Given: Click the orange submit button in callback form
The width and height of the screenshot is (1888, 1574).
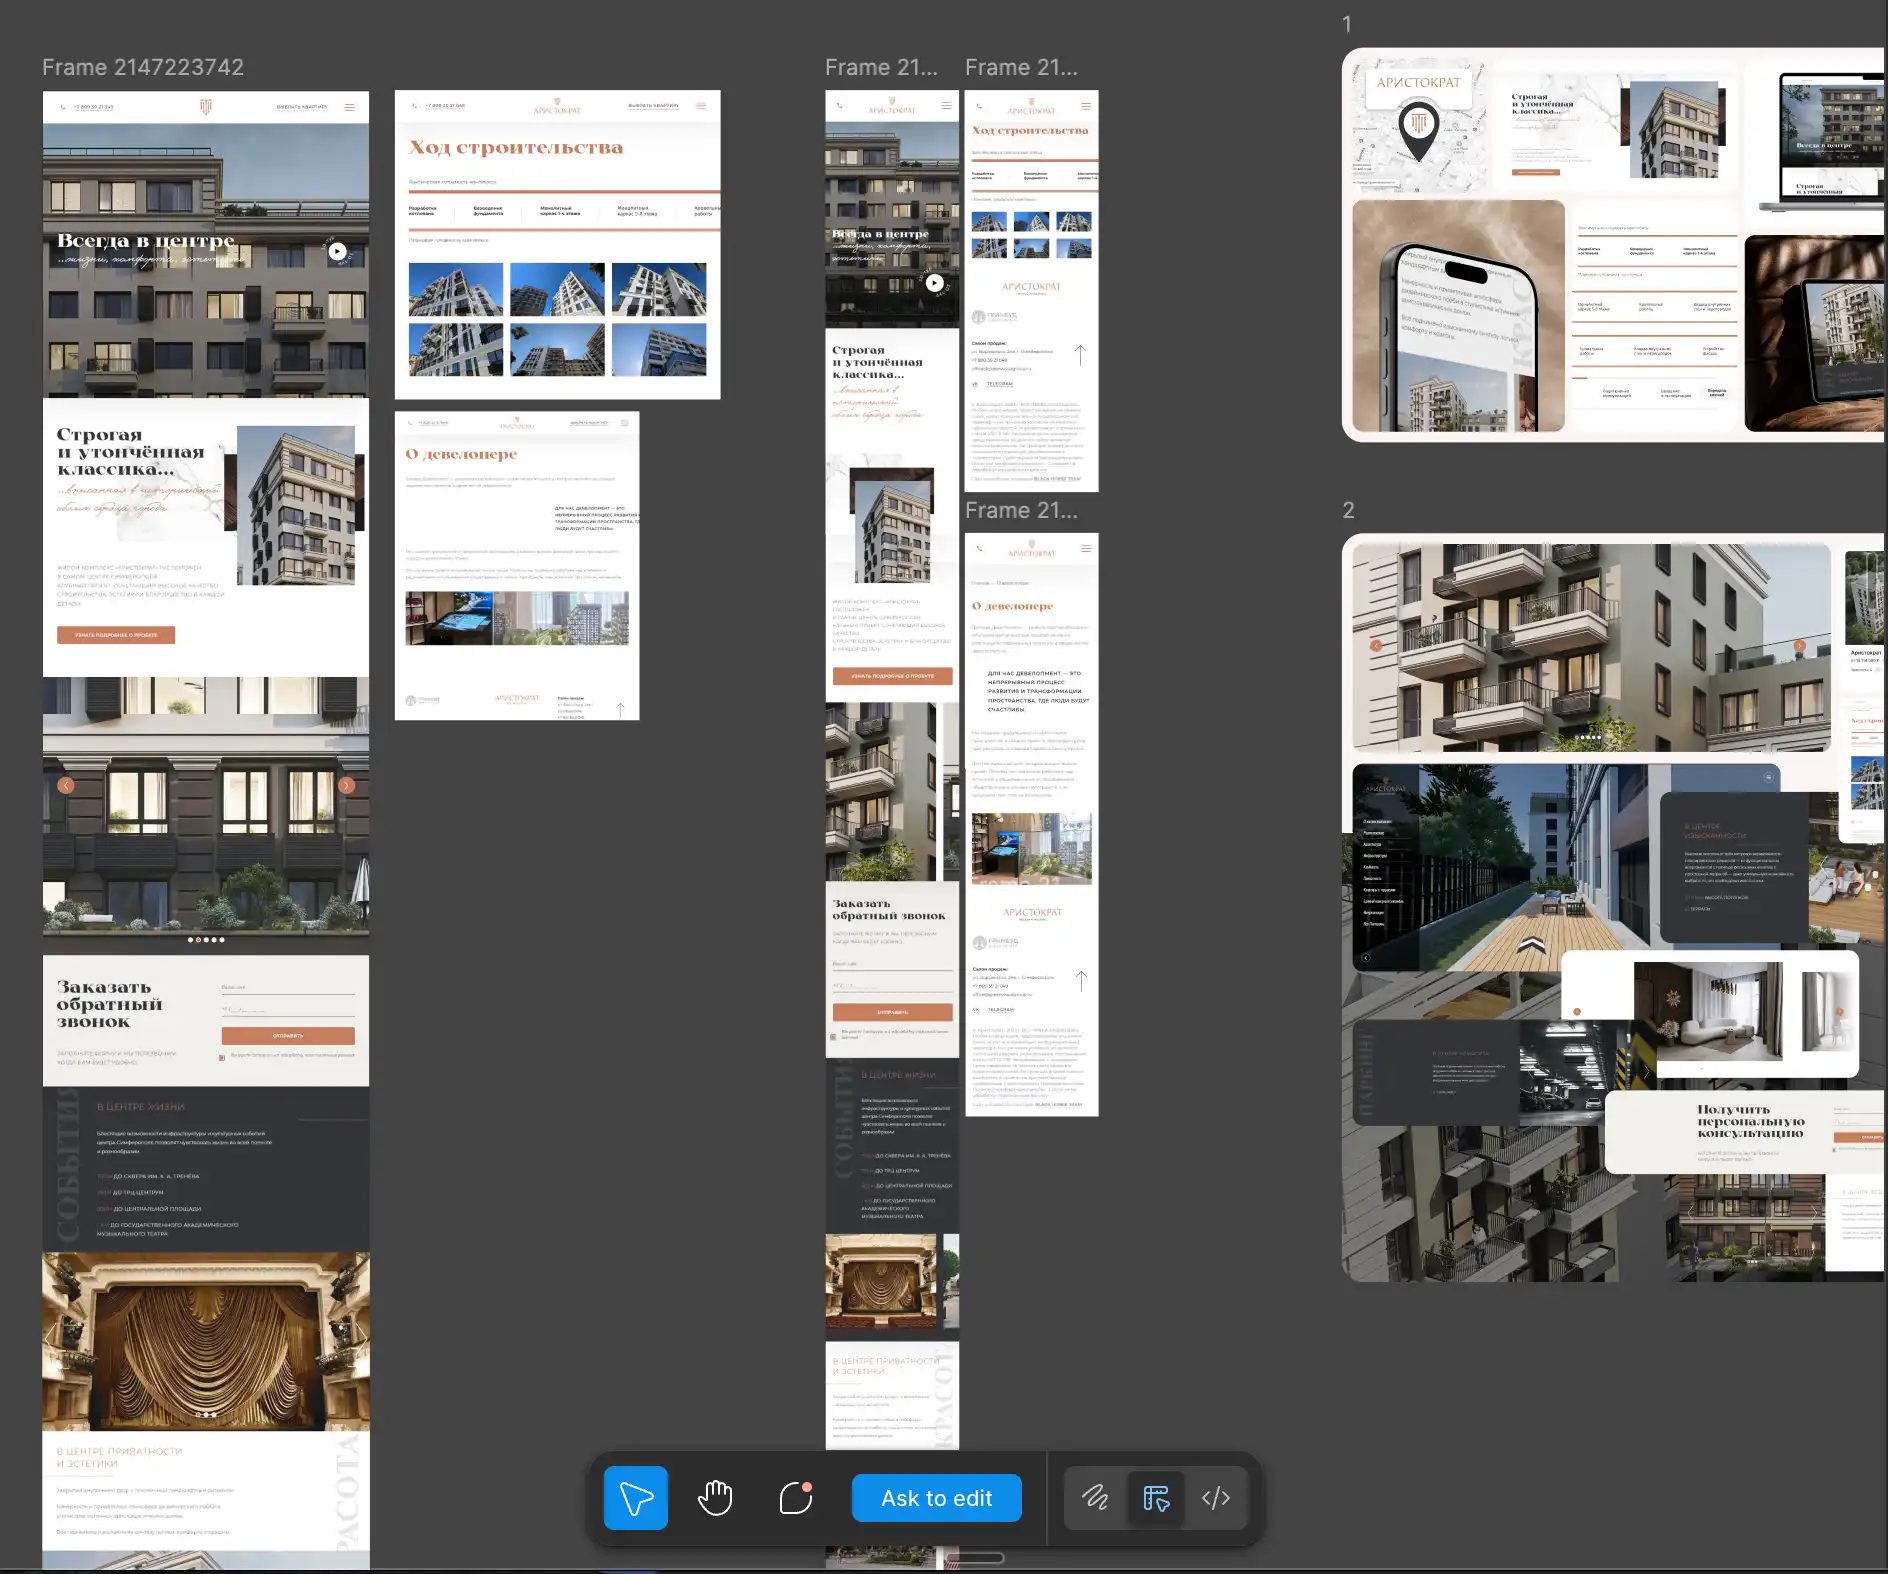Looking at the screenshot, I should (288, 1036).
